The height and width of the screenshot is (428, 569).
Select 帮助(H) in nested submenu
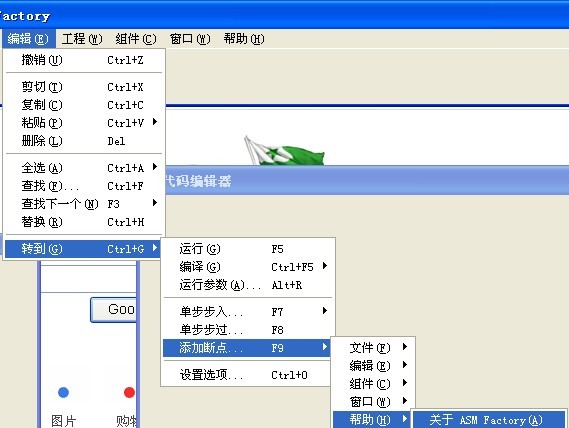pos(372,420)
